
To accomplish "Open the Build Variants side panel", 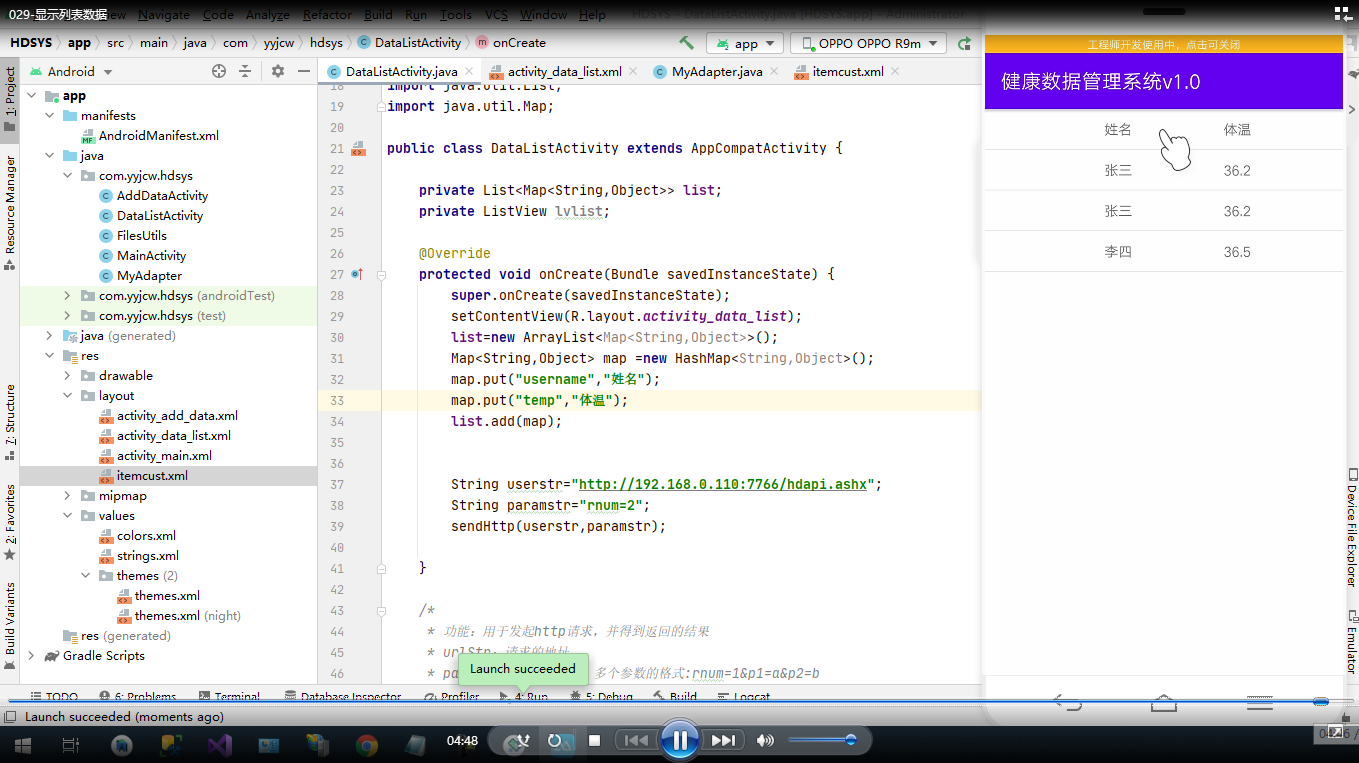I will coord(10,625).
